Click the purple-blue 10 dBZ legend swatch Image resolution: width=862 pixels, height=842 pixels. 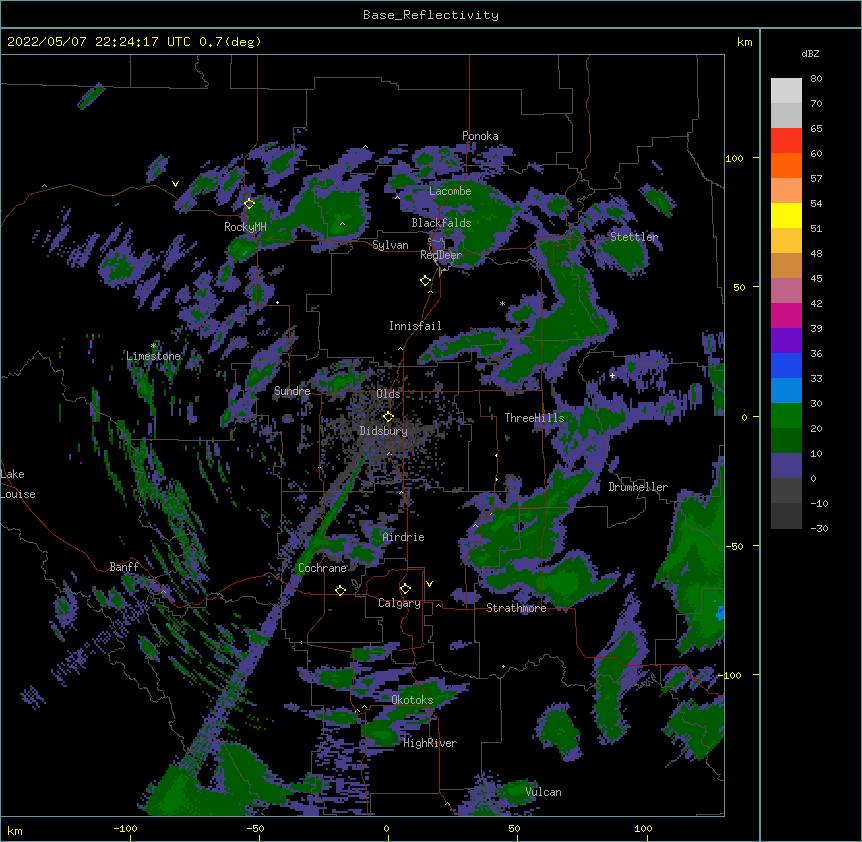[x=786, y=466]
